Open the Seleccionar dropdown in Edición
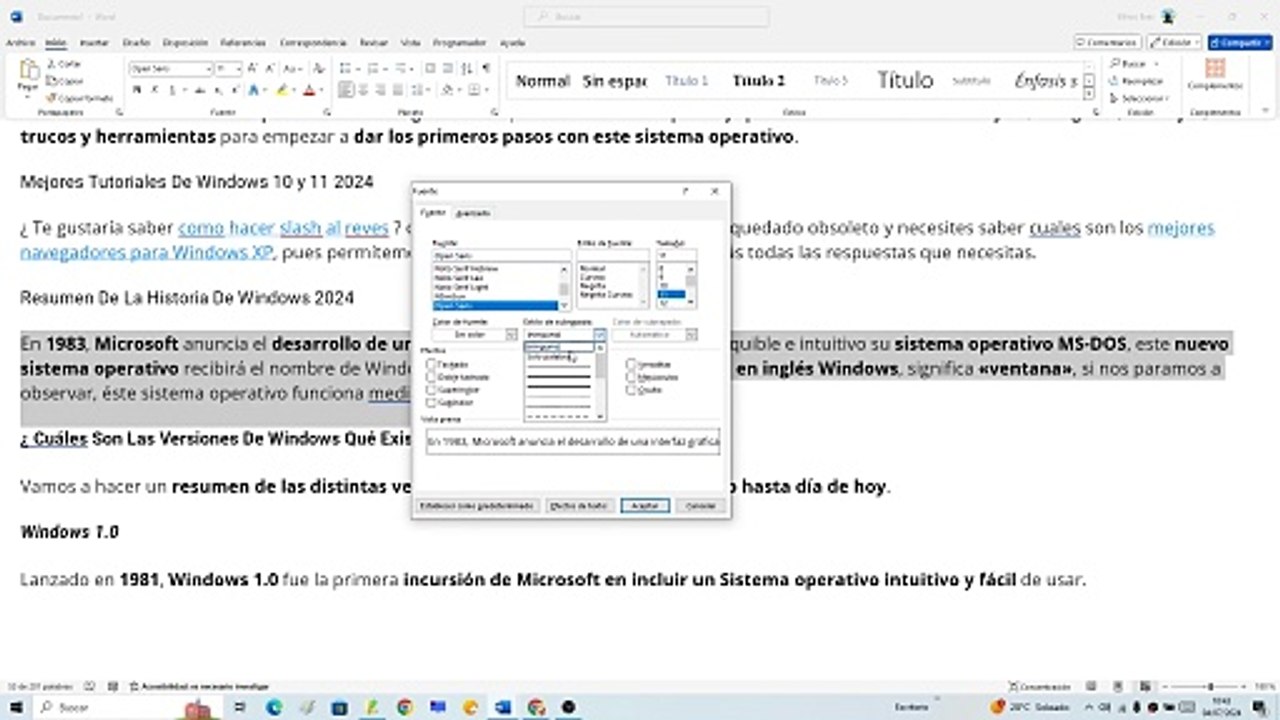 pos(1140,98)
